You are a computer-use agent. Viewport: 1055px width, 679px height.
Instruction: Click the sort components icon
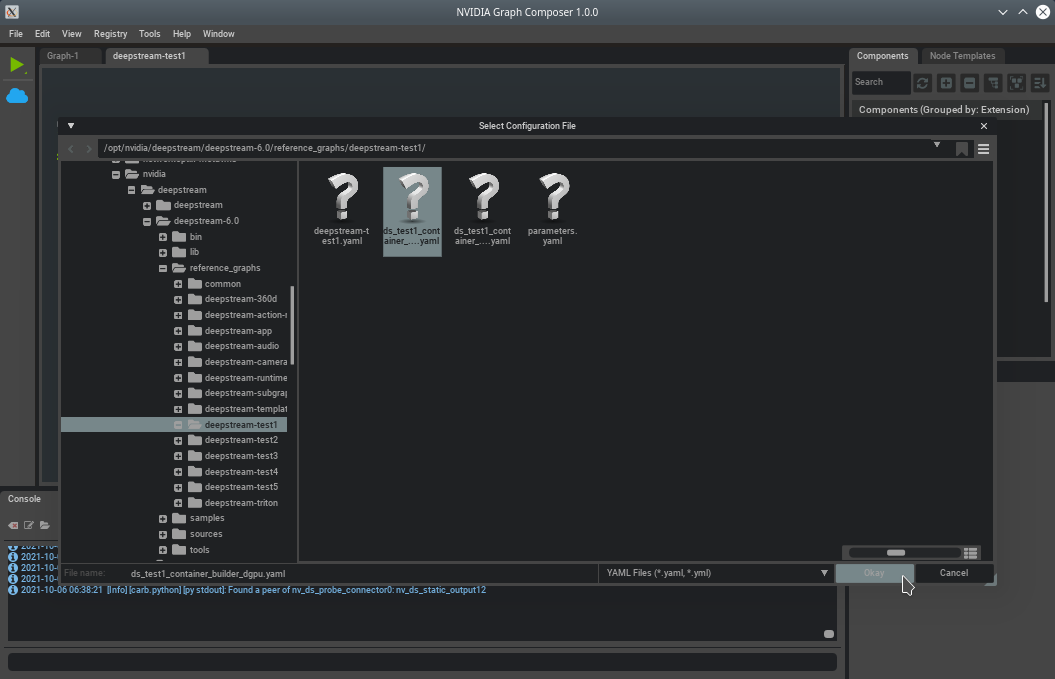[1040, 83]
